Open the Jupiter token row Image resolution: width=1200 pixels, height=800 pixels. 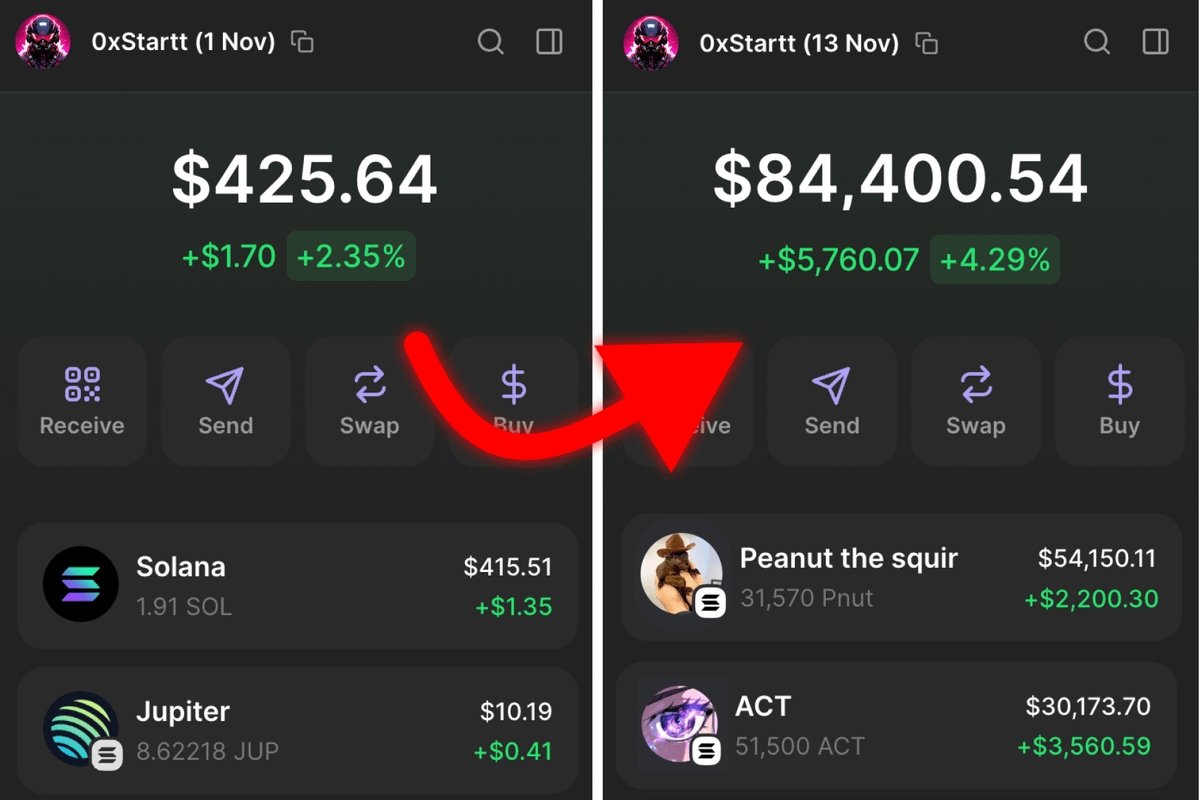pyautogui.click(x=298, y=730)
